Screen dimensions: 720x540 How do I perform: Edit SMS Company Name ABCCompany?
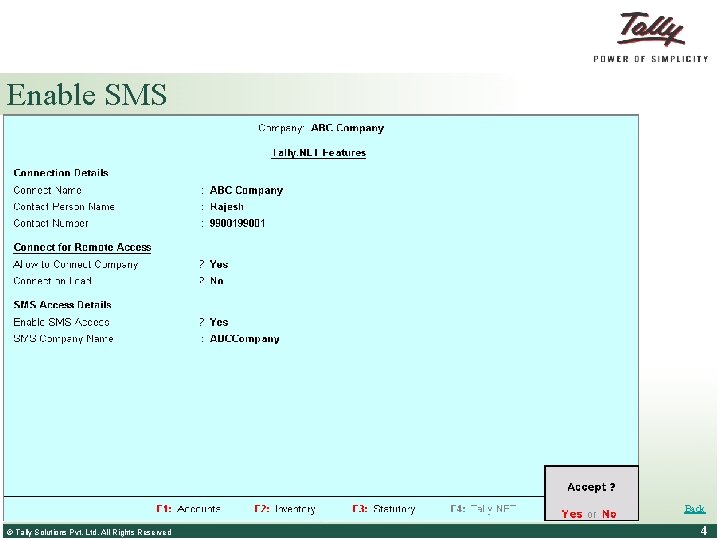(x=244, y=339)
